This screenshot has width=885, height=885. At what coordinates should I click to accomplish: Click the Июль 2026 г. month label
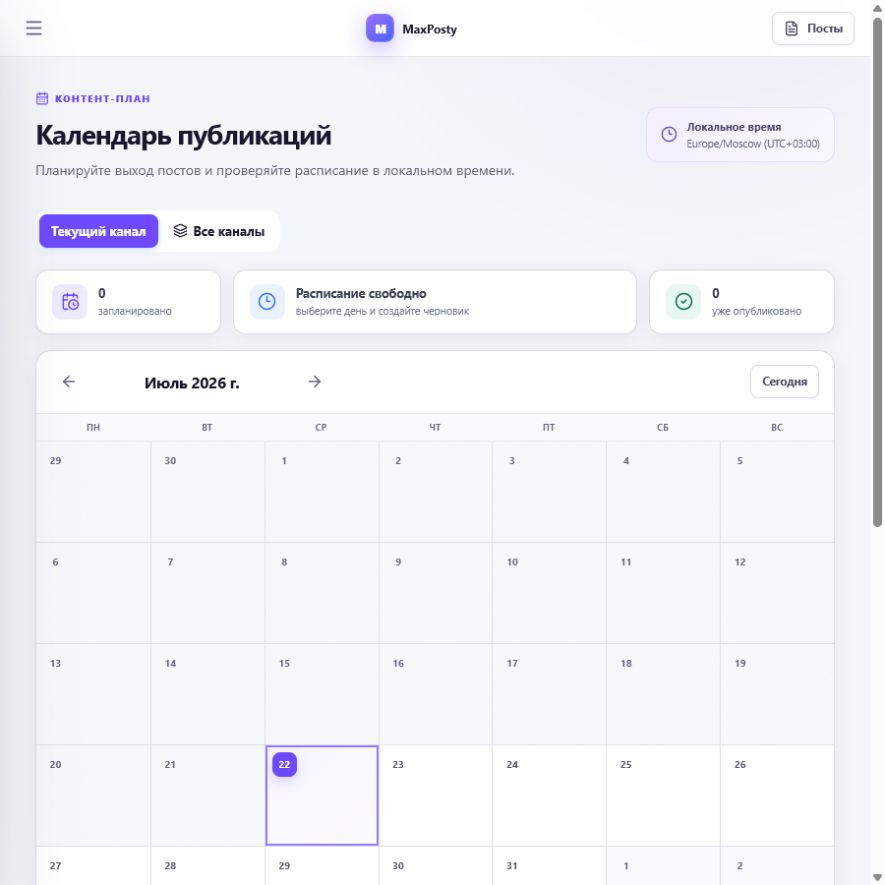tap(192, 383)
